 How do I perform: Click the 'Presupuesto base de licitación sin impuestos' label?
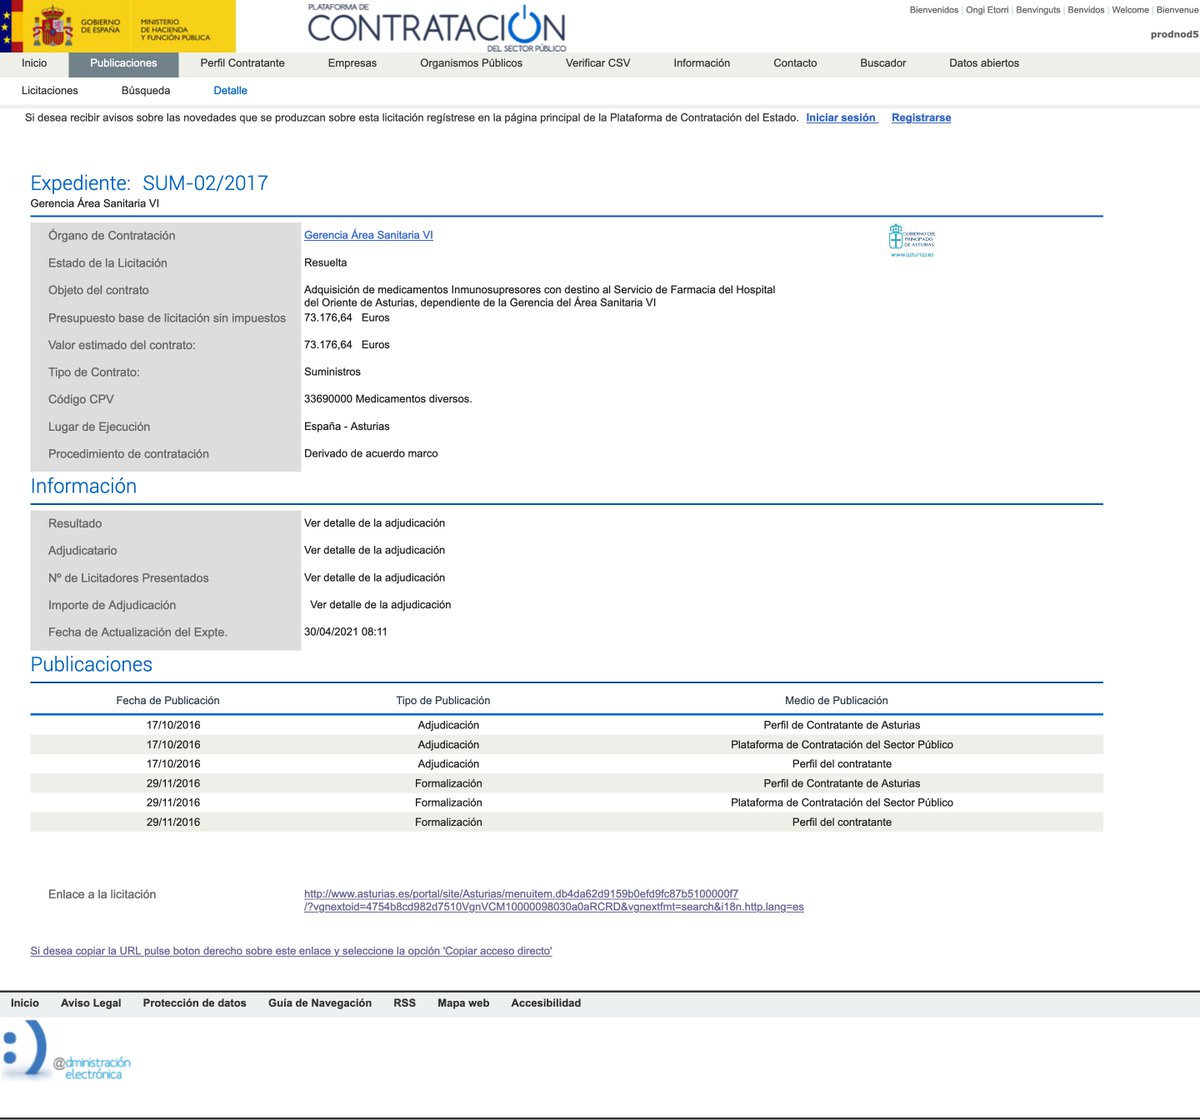[x=167, y=318]
